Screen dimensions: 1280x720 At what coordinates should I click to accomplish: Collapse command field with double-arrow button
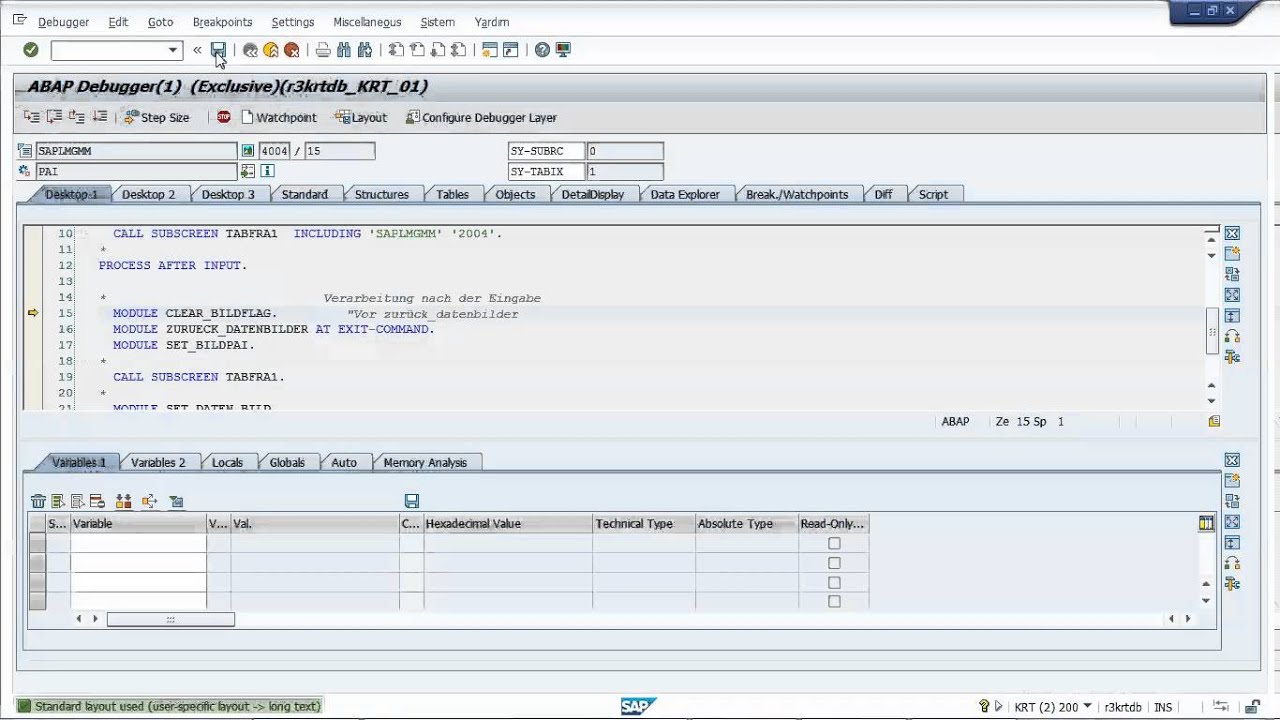197,50
